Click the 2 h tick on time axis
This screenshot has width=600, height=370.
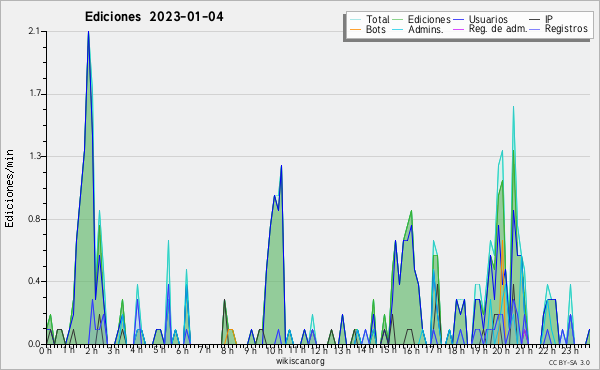tap(91, 351)
